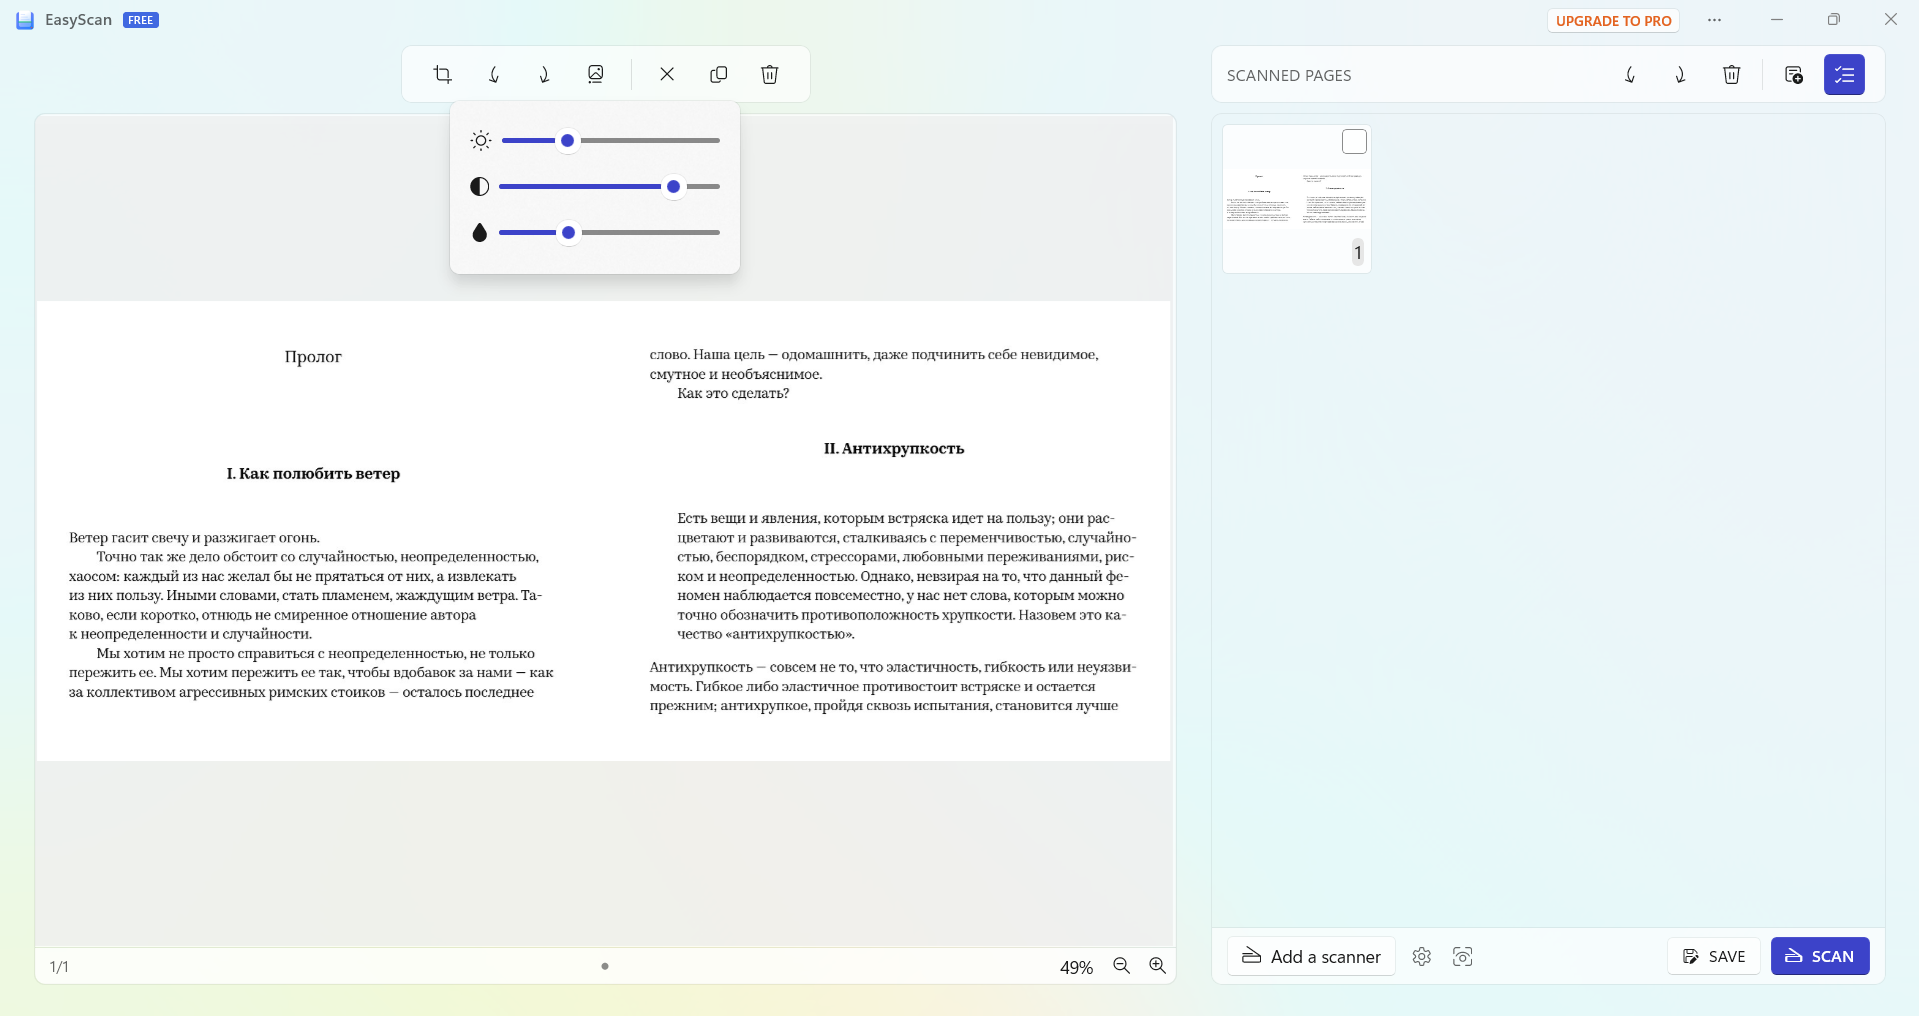Click the add pages icon in the Scanned Pages header

tap(1793, 75)
